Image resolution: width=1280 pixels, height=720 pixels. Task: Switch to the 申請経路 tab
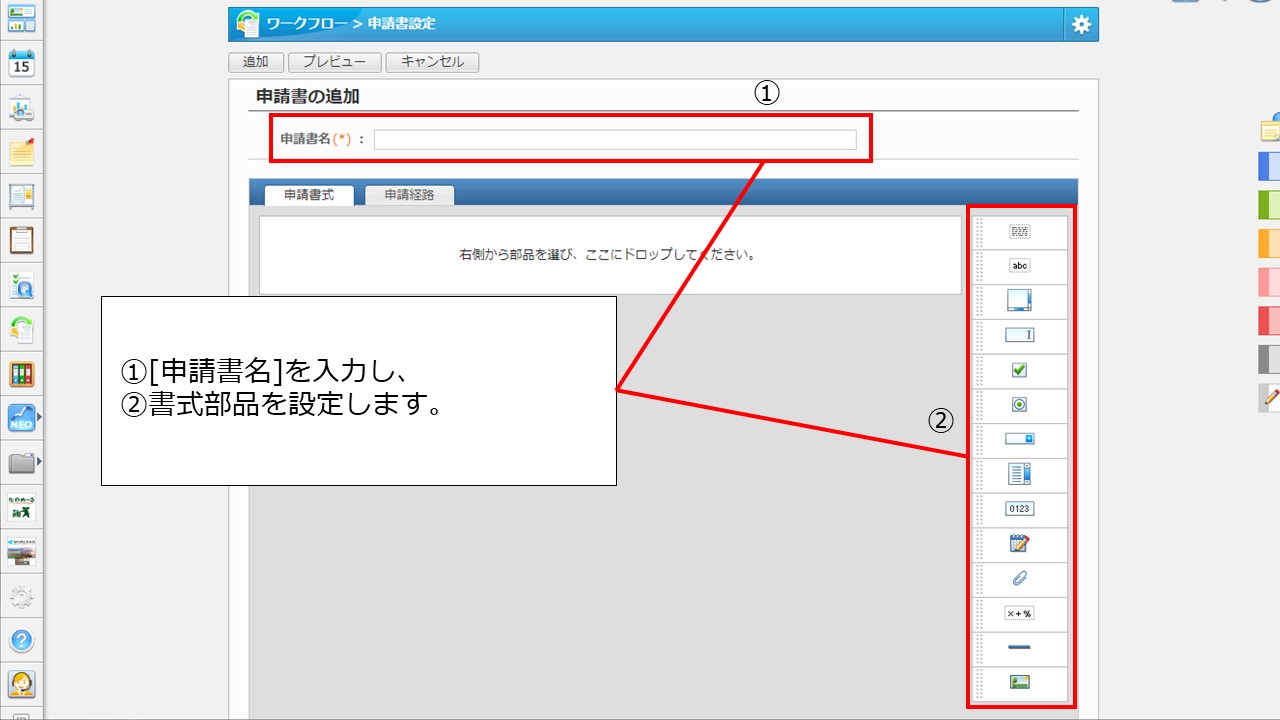[x=409, y=195]
